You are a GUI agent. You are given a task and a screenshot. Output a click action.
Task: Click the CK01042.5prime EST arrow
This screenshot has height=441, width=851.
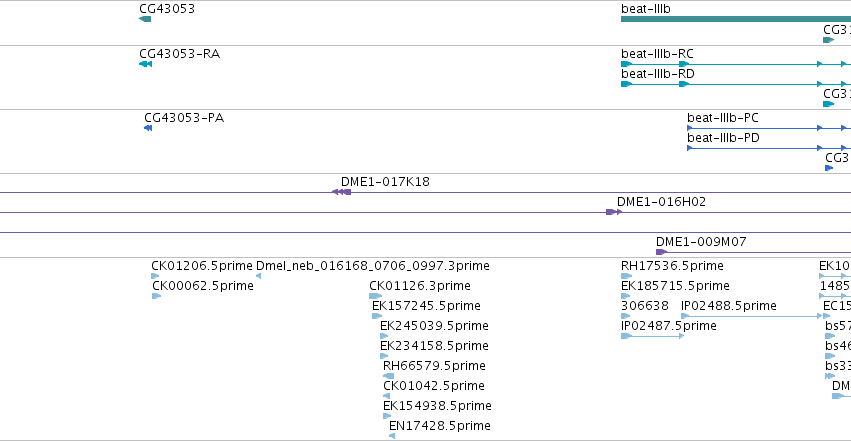(386, 396)
